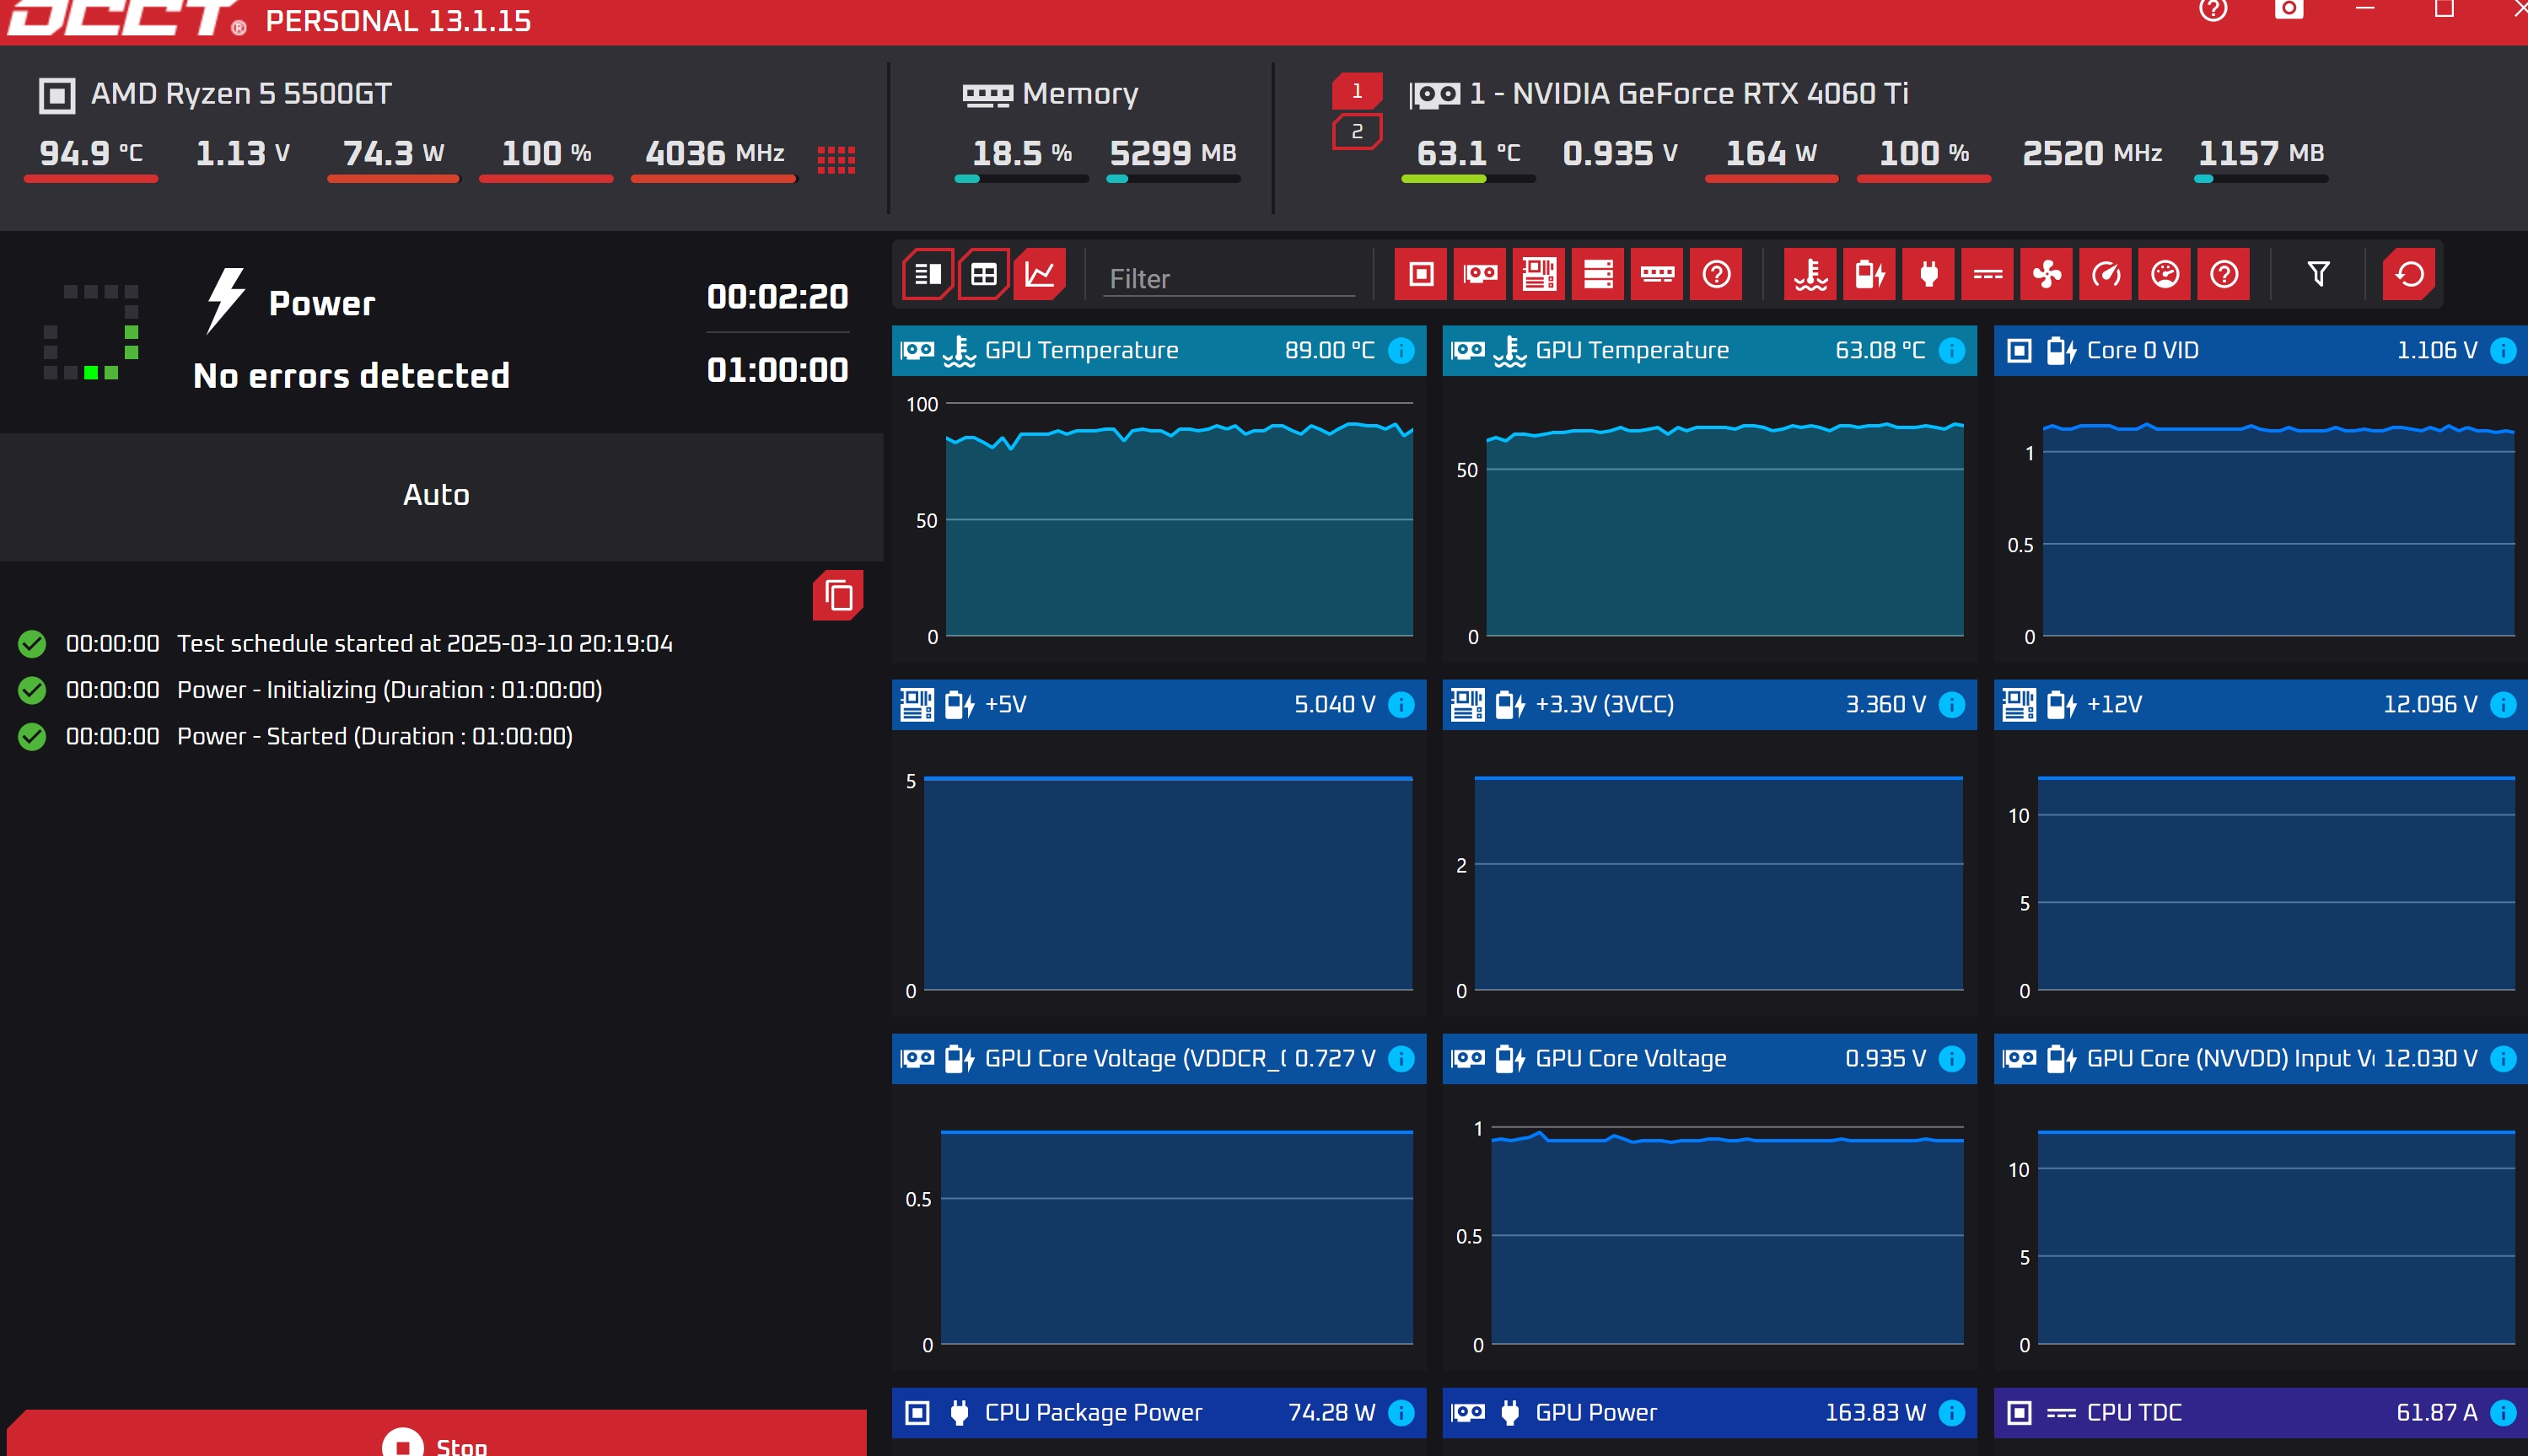The width and height of the screenshot is (2528, 1456).
Task: Click the GPU power 164 W value
Action: [1770, 153]
